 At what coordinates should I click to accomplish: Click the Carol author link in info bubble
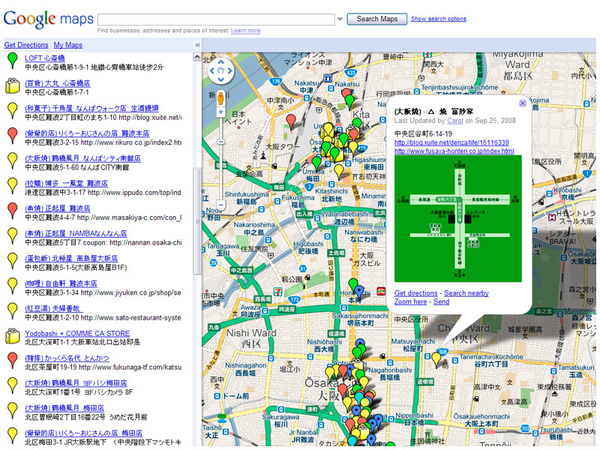point(455,121)
